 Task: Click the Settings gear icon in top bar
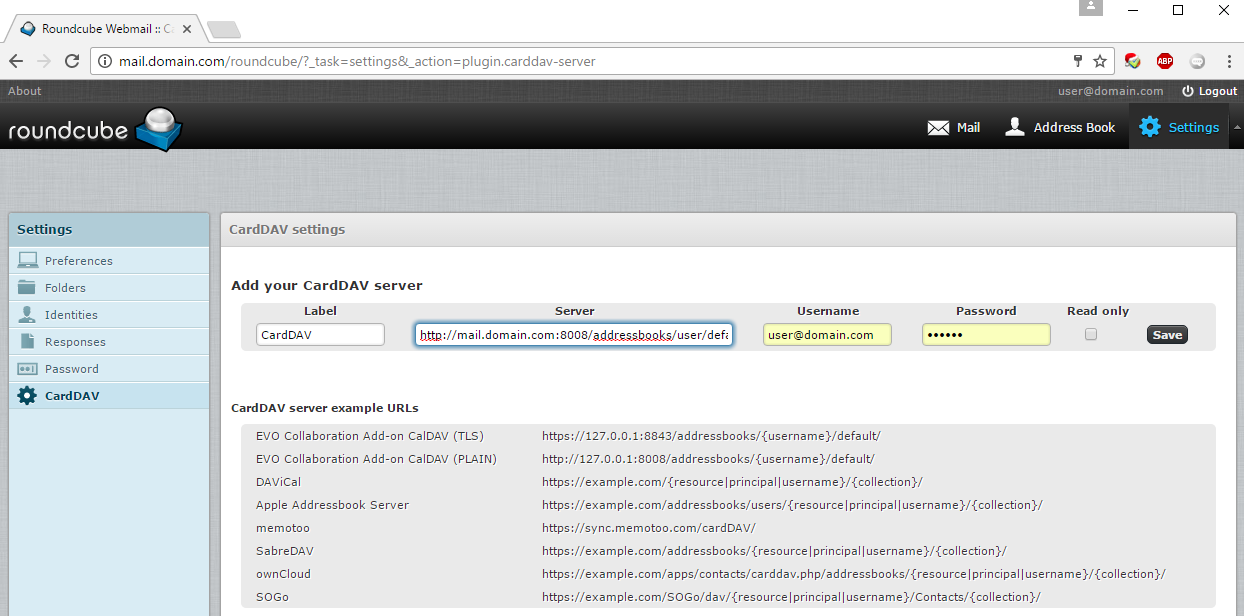(x=1150, y=127)
